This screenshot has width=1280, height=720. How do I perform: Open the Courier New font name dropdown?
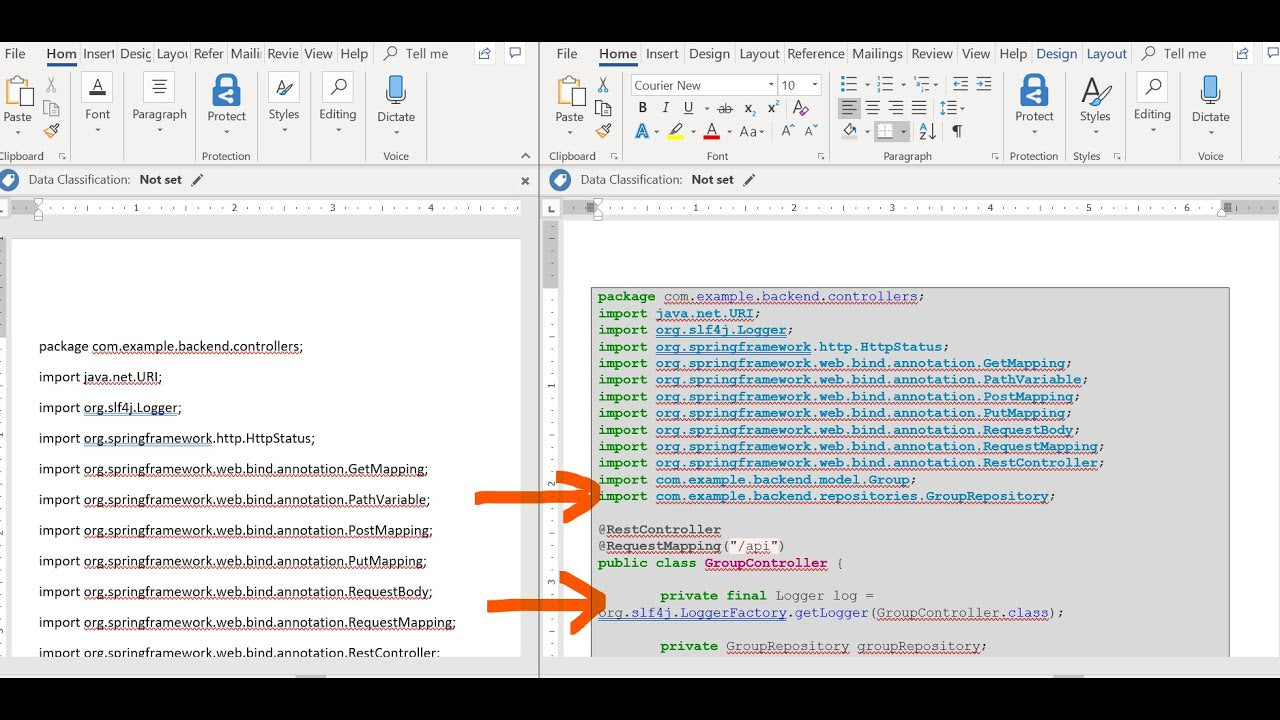771,85
